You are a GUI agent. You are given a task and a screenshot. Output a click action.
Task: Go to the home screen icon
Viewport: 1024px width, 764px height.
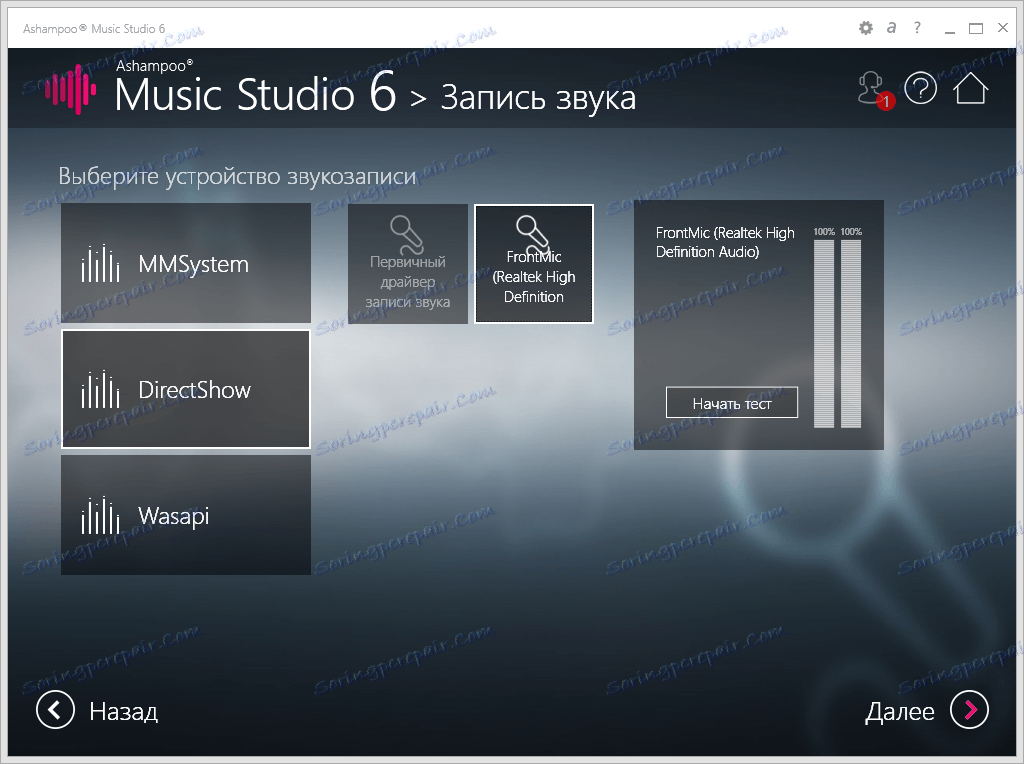click(970, 88)
